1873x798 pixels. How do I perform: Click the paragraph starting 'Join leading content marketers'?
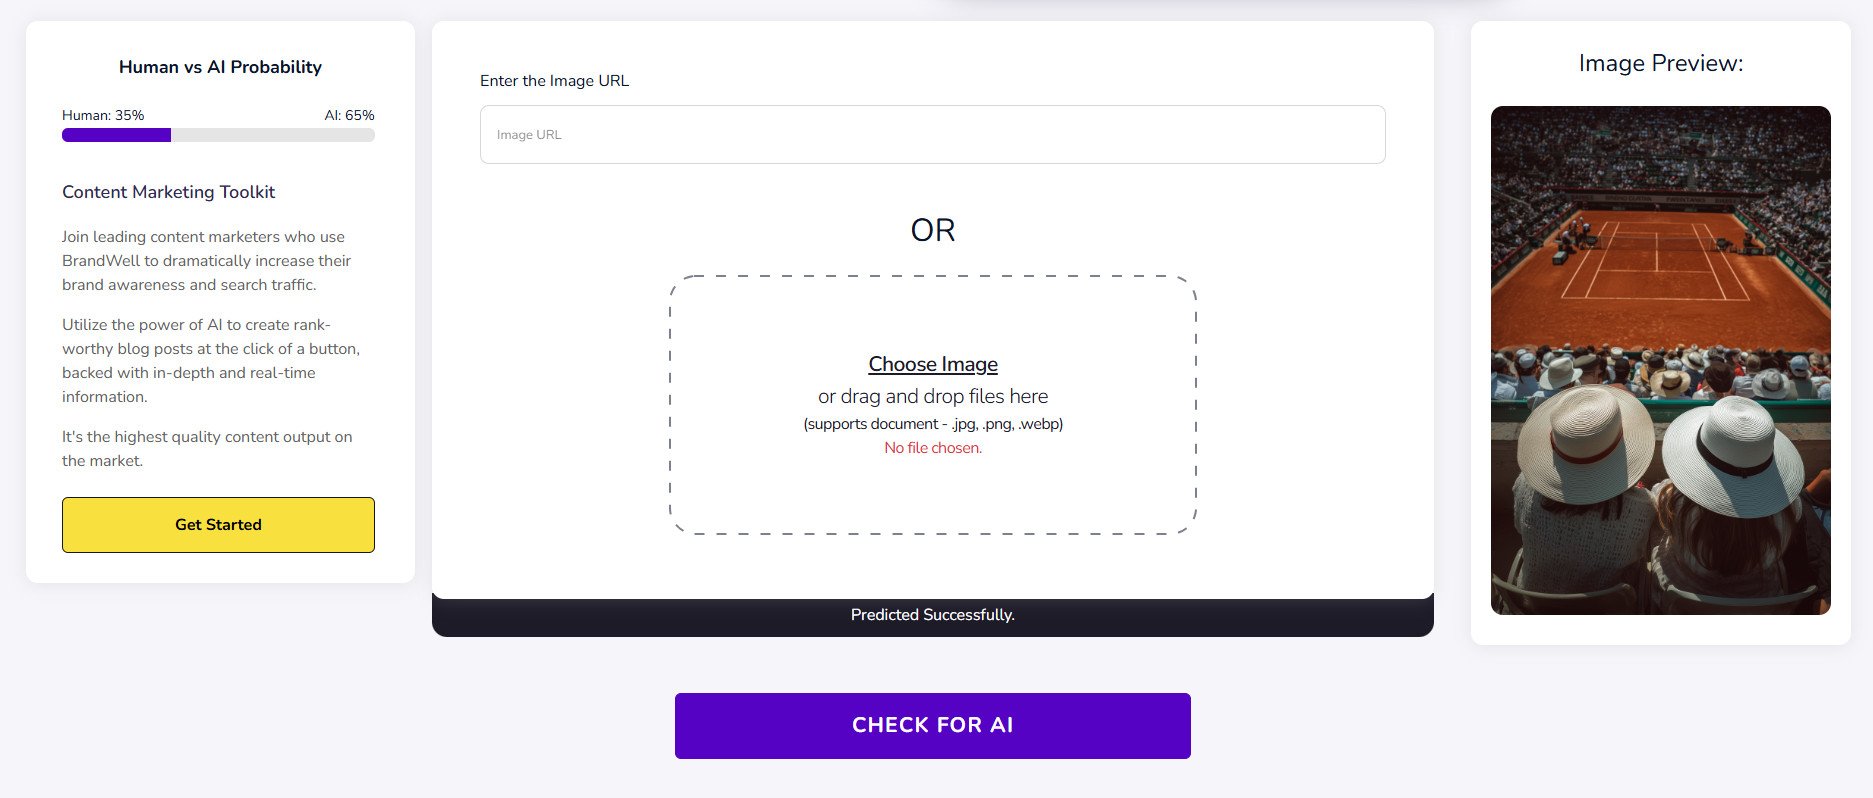point(206,261)
